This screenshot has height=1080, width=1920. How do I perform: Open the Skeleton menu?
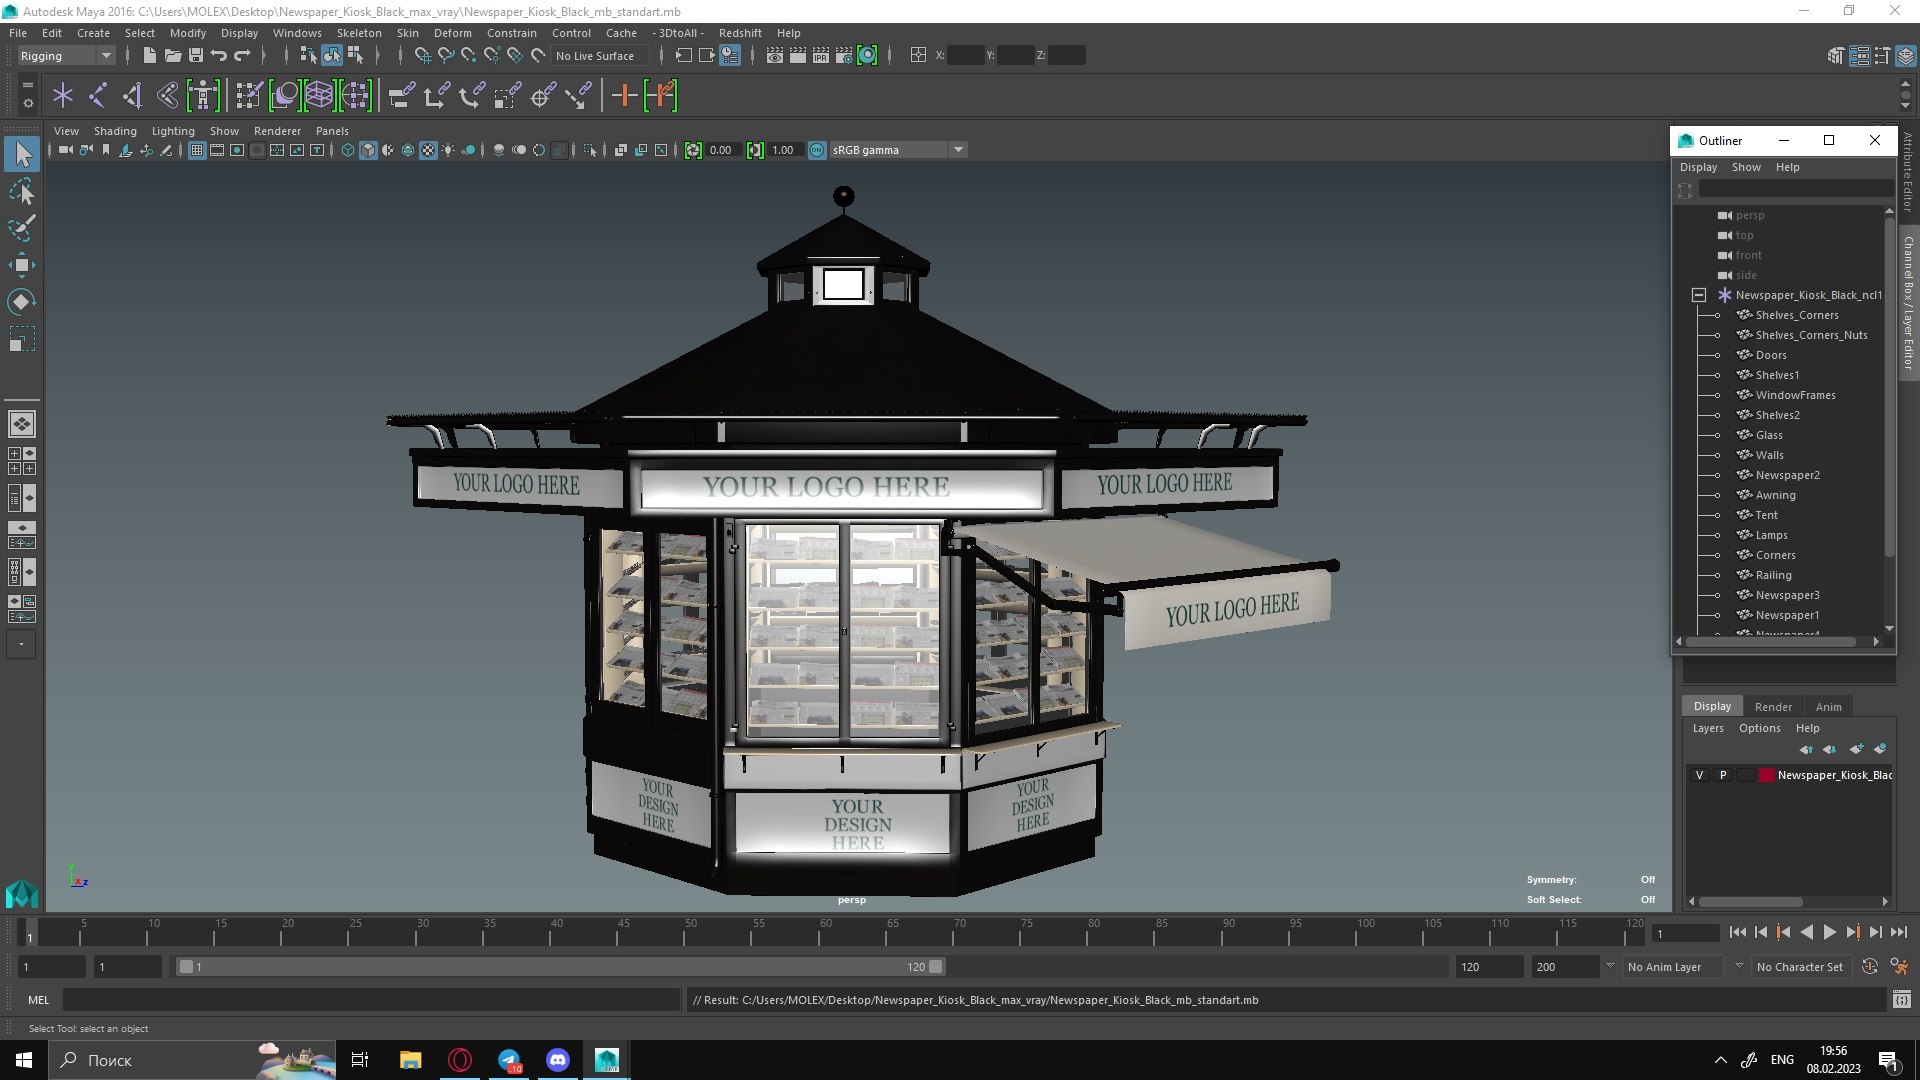(359, 33)
